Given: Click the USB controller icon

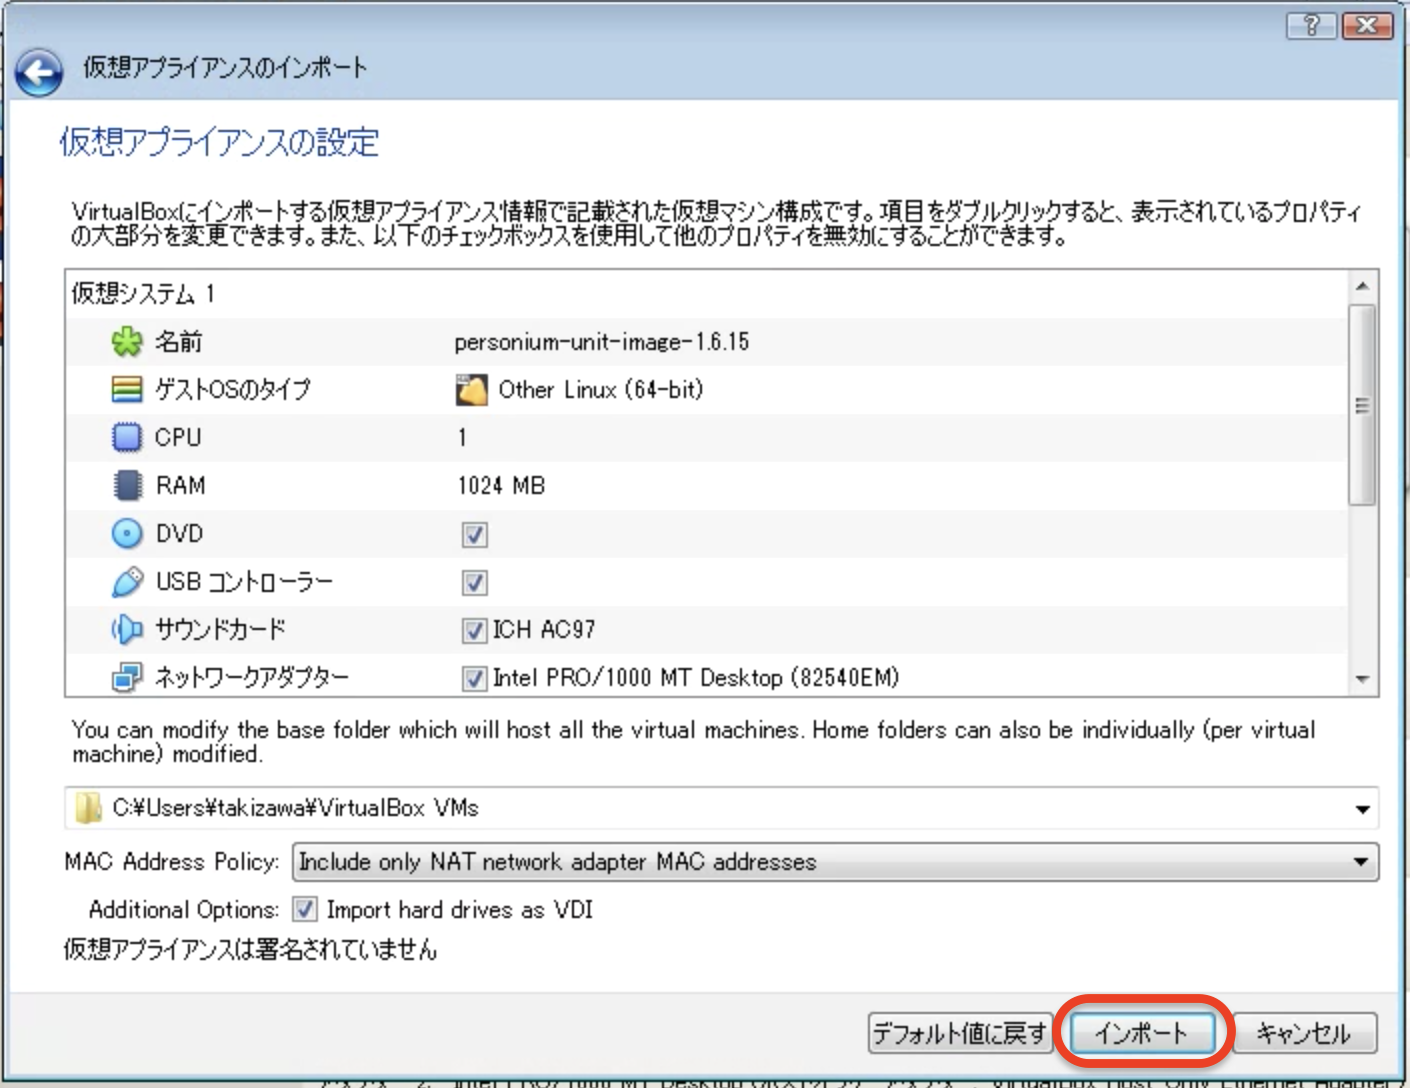Looking at the screenshot, I should tap(127, 581).
